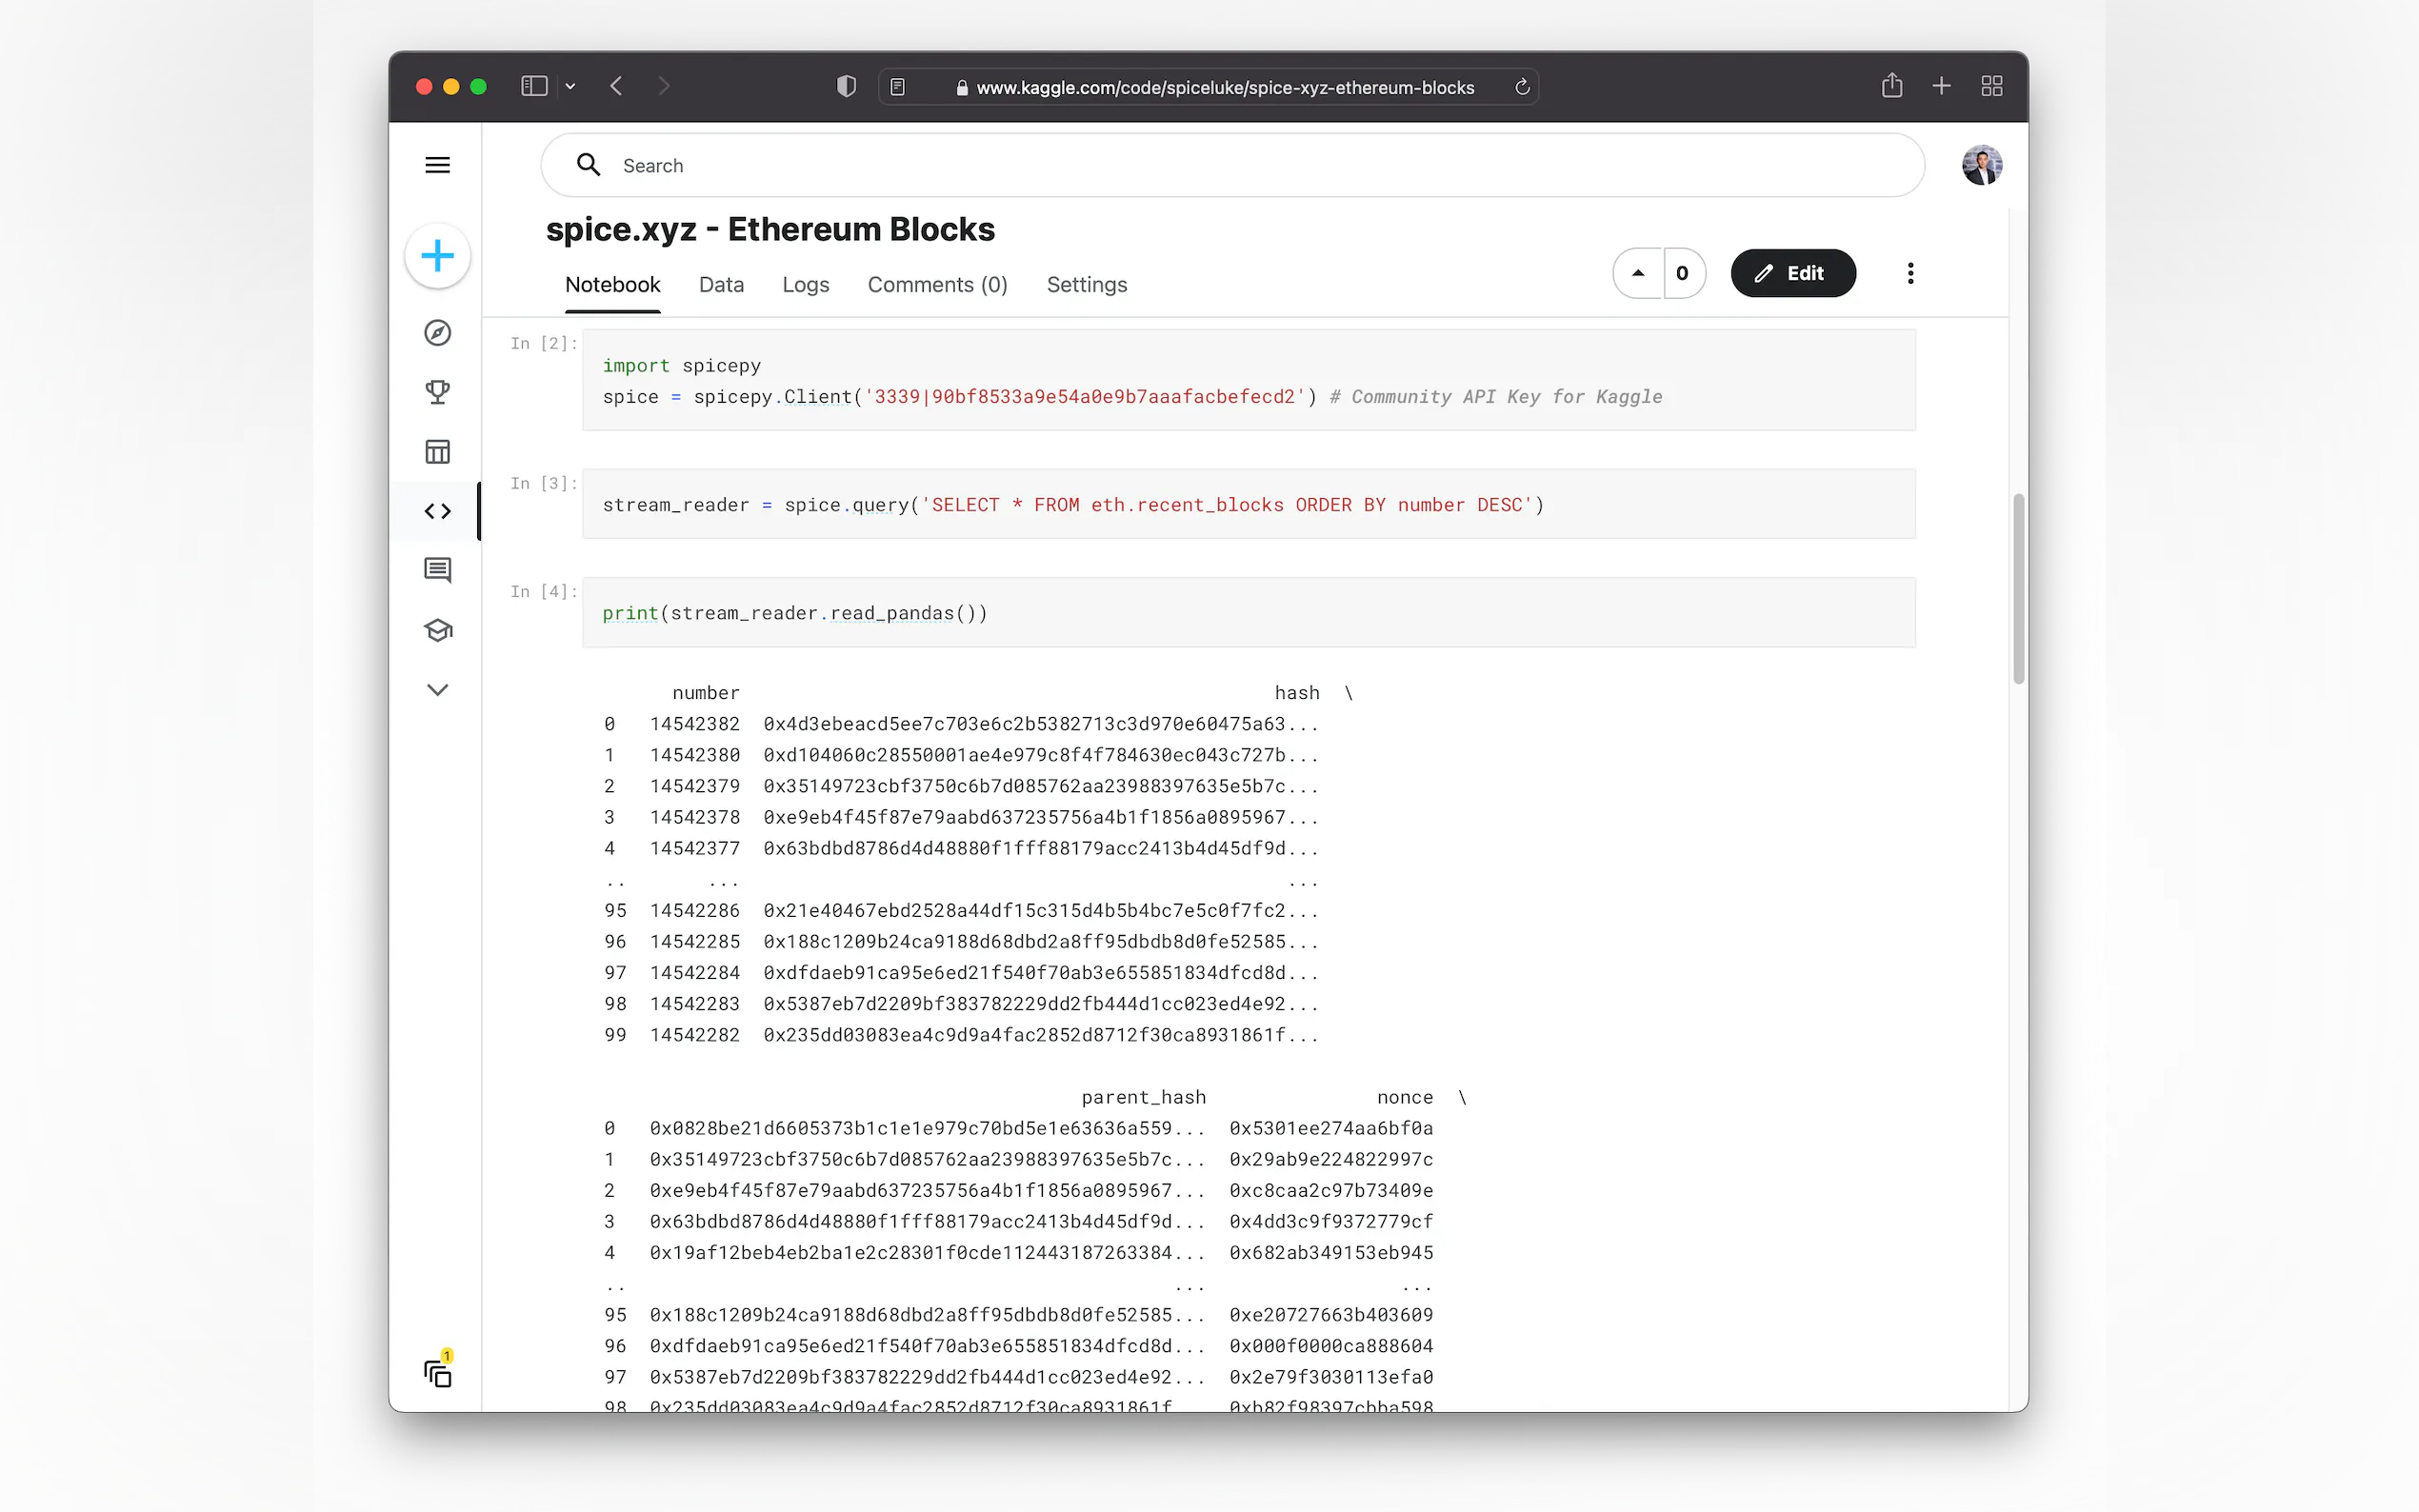Image resolution: width=2419 pixels, height=1512 pixels.
Task: Open the Comments (0) tab
Action: pos(937,285)
